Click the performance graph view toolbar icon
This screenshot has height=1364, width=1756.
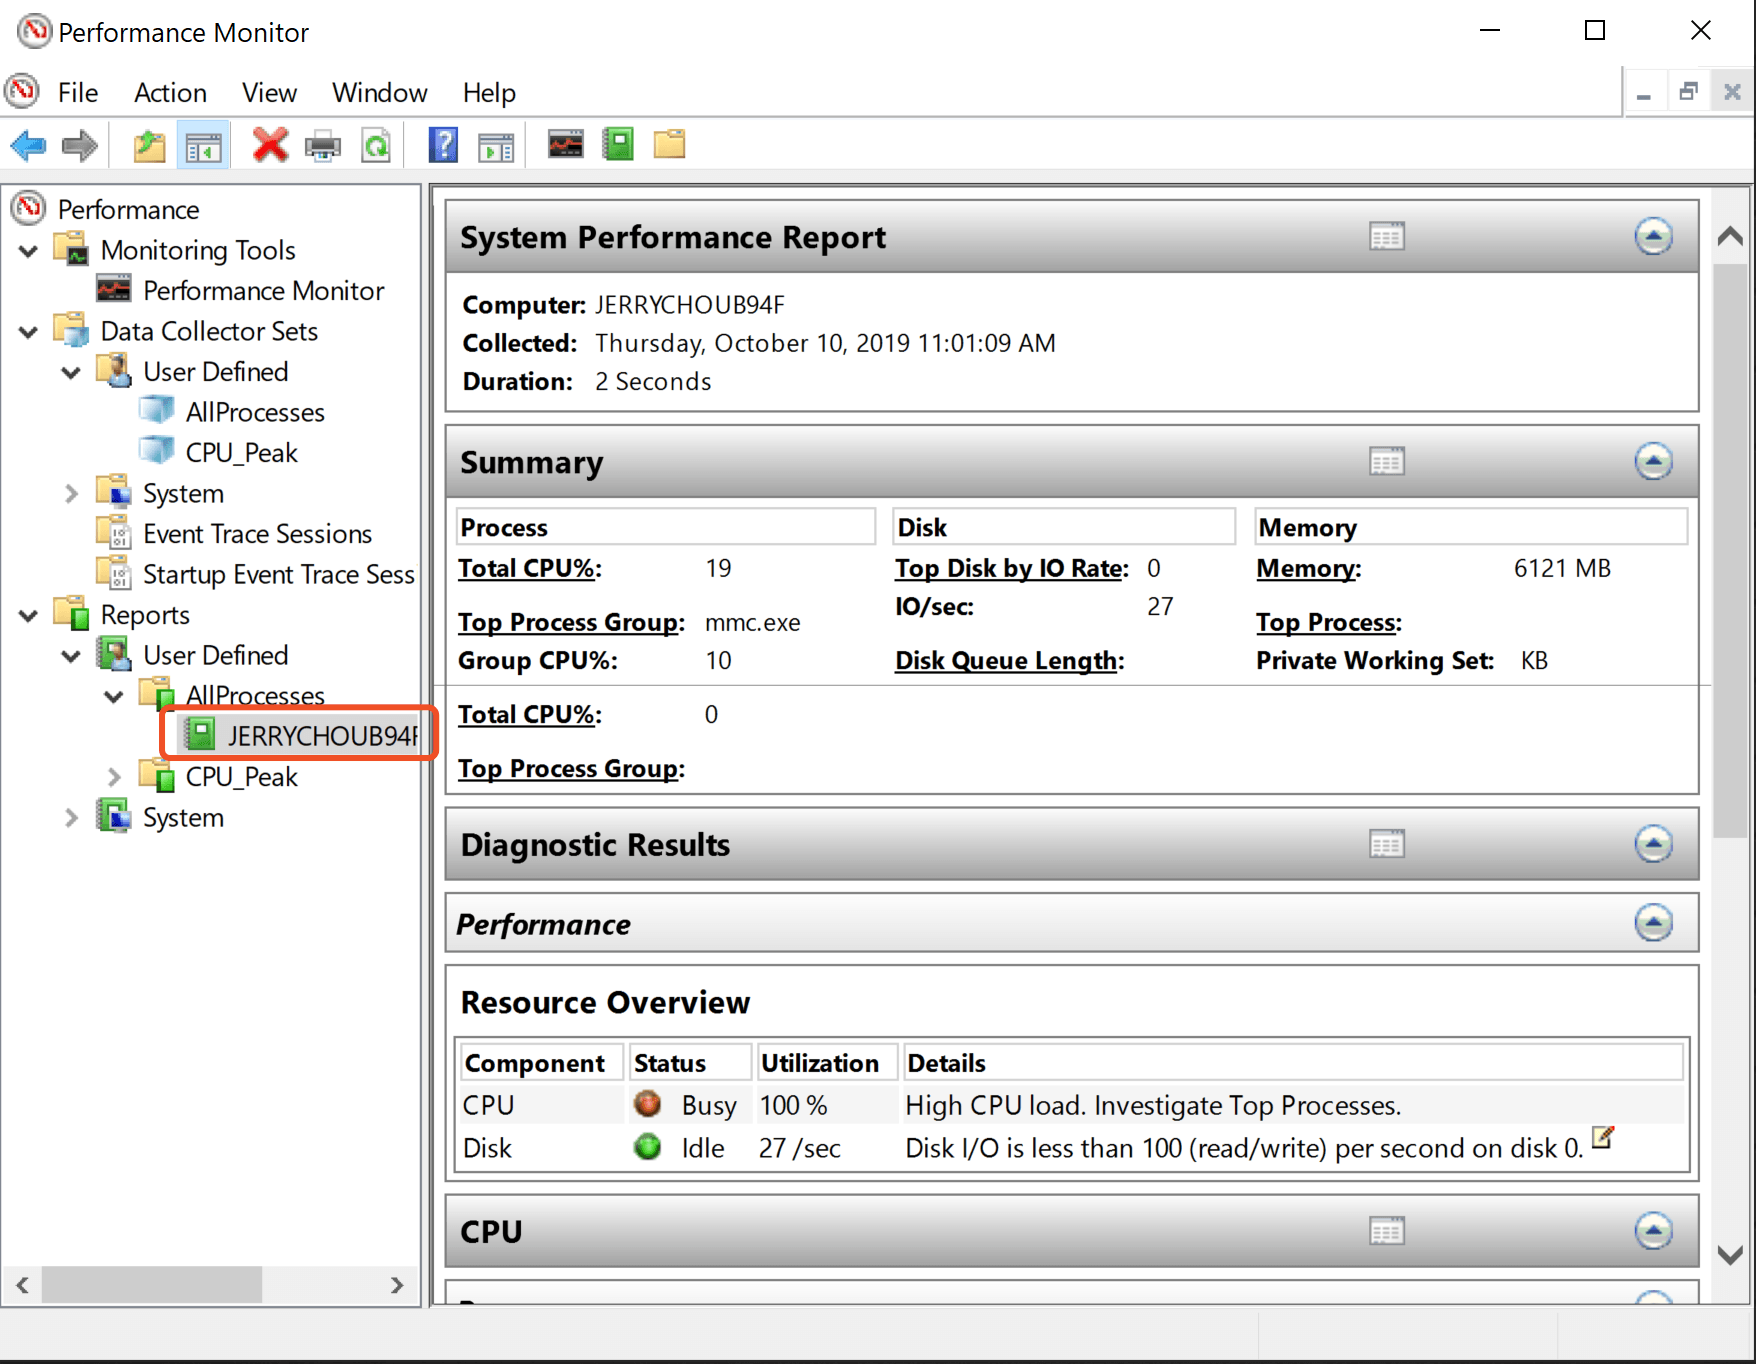[565, 145]
